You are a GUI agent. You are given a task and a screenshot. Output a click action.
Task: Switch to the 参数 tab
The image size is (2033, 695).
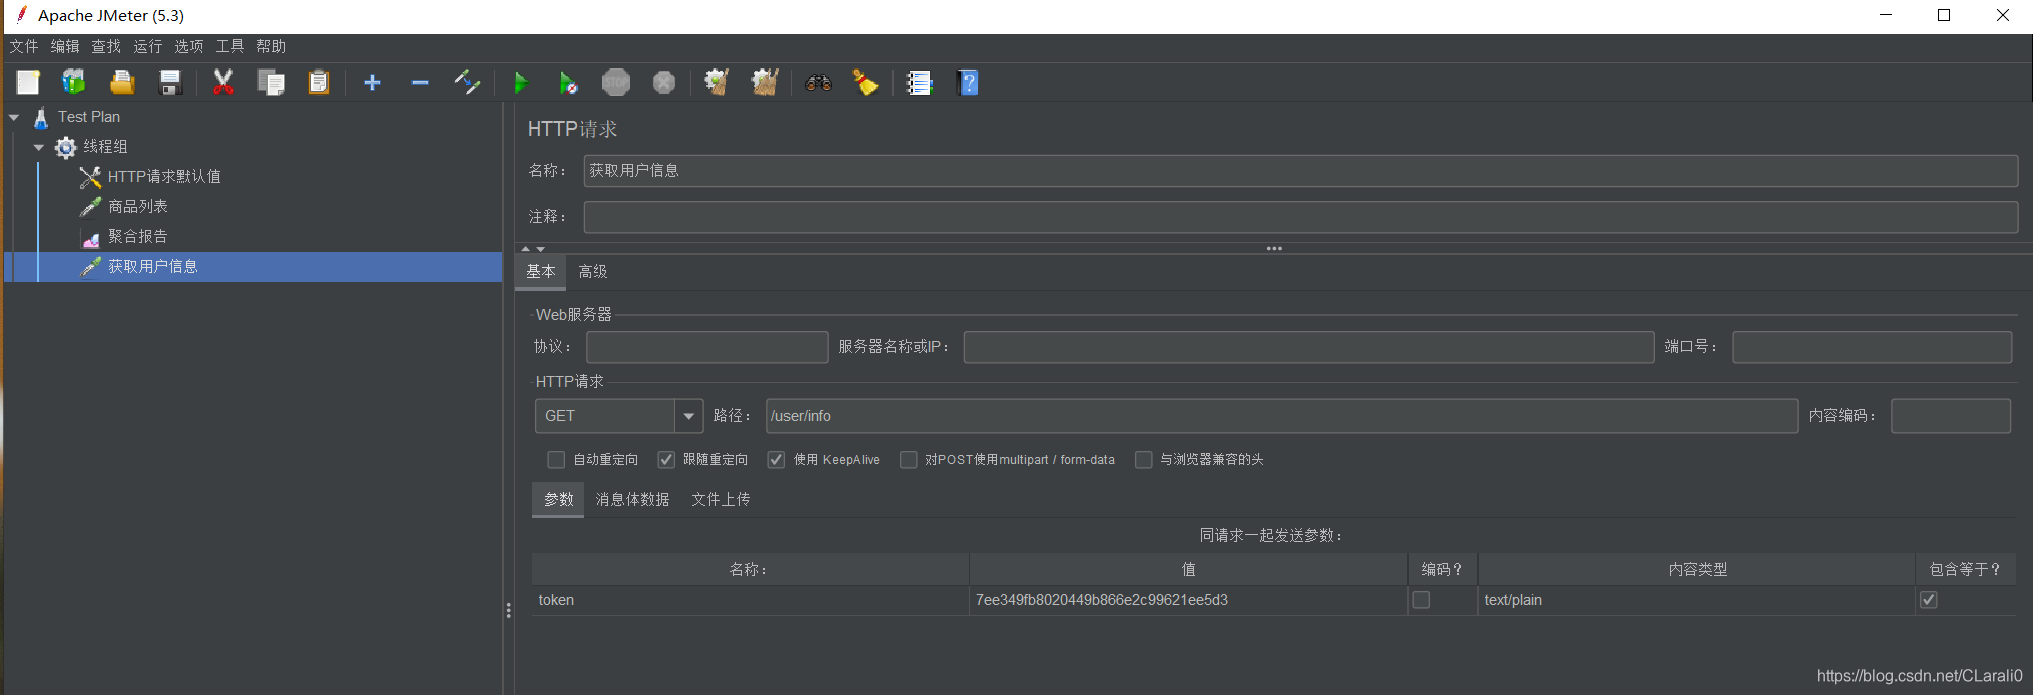559,500
